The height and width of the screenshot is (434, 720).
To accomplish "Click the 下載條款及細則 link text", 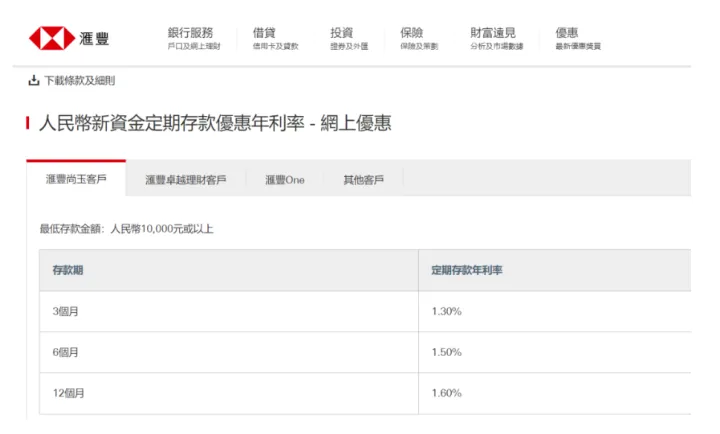I will point(79,80).
